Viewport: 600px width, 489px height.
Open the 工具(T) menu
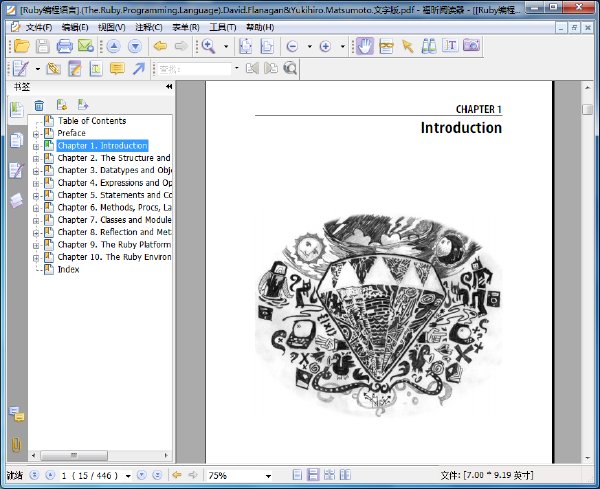coord(223,28)
